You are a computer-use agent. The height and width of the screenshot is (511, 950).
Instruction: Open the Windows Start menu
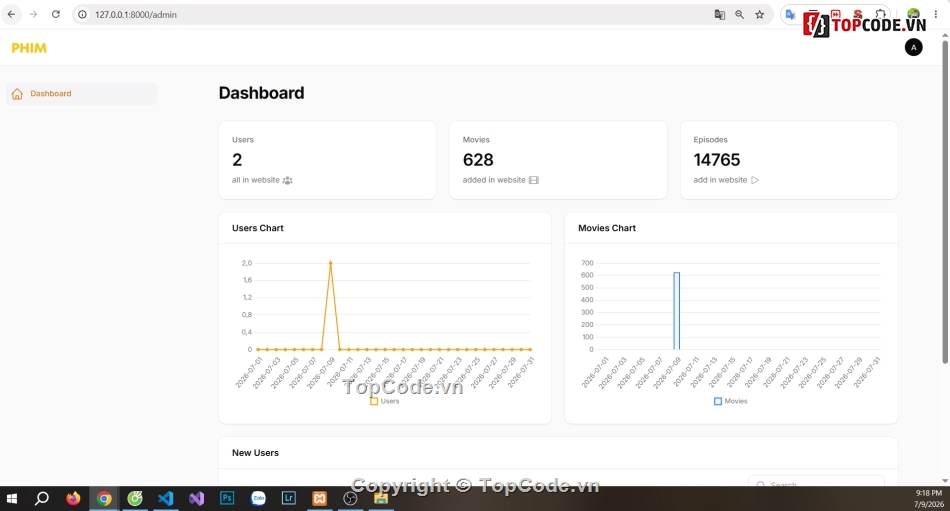pyautogui.click(x=12, y=498)
